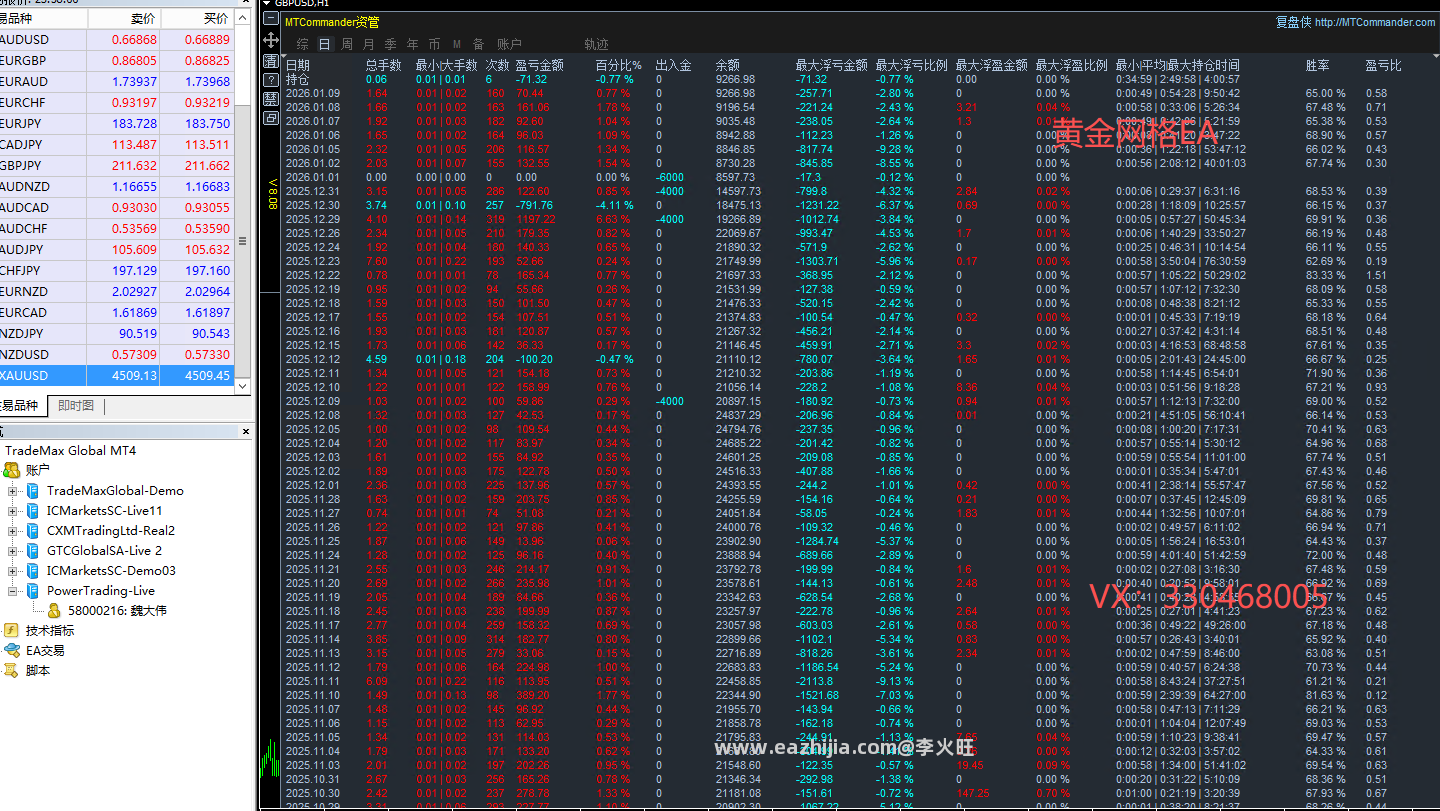
Task: Click the server icon of ICMarketsSC-Demo03
Action: 33,570
